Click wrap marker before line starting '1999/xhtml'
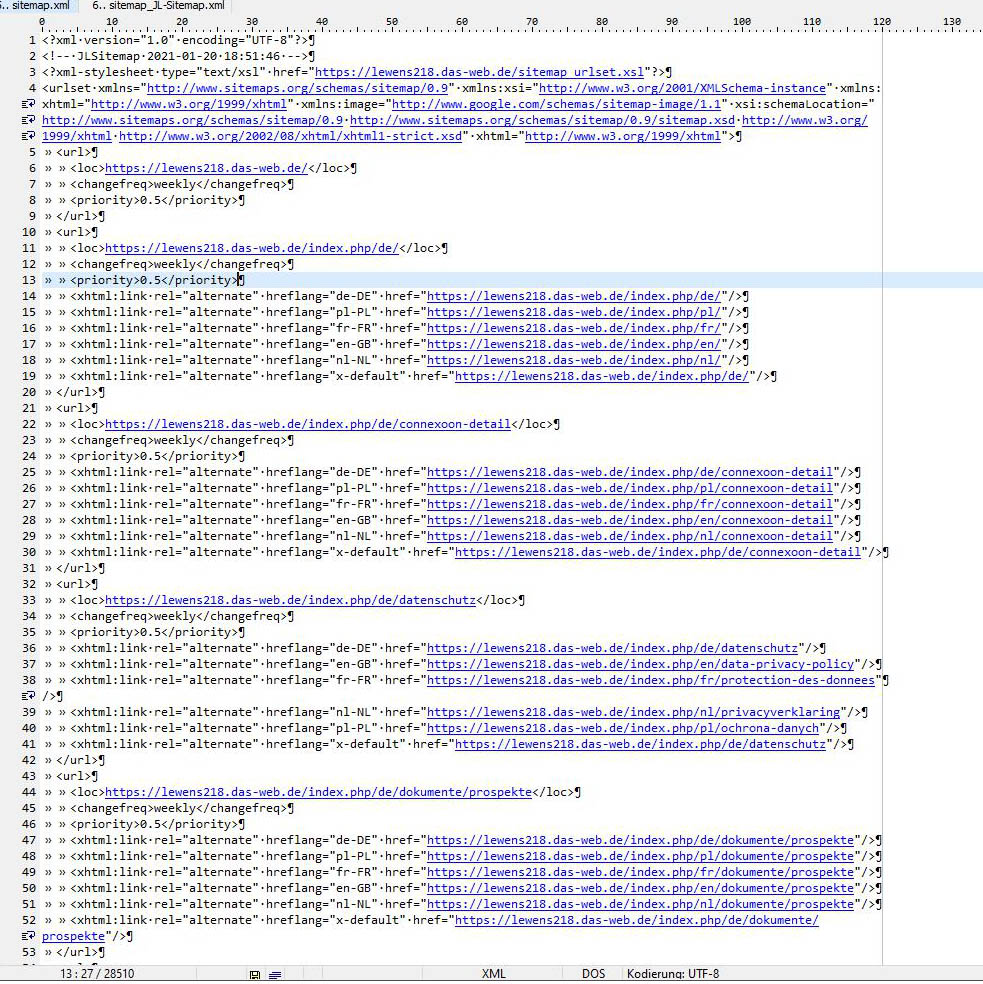Screen dimensions: 983x984 pyautogui.click(x=28, y=136)
